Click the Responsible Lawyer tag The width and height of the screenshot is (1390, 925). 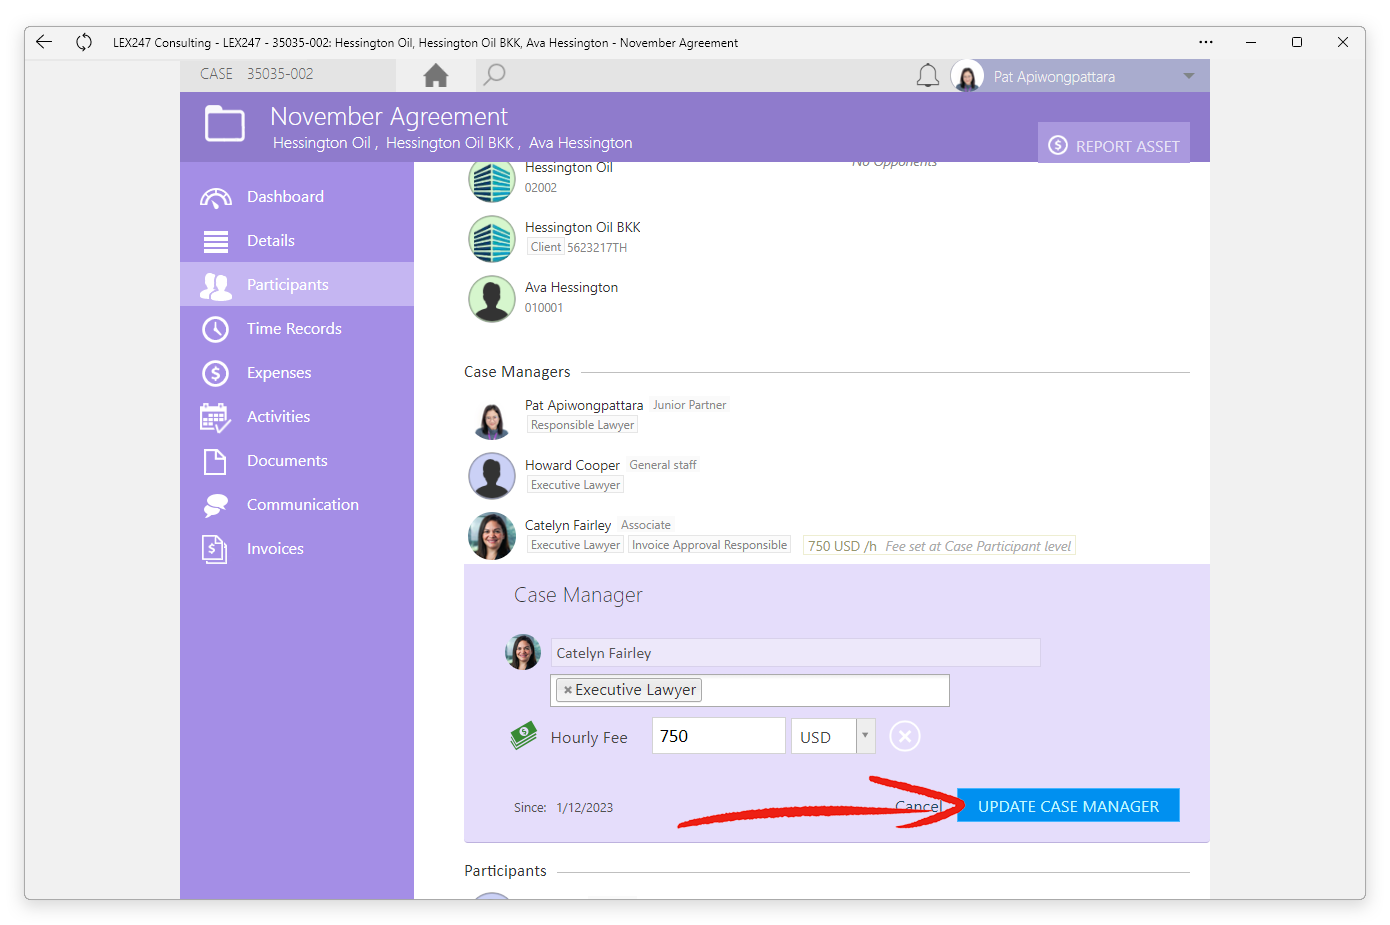click(582, 425)
